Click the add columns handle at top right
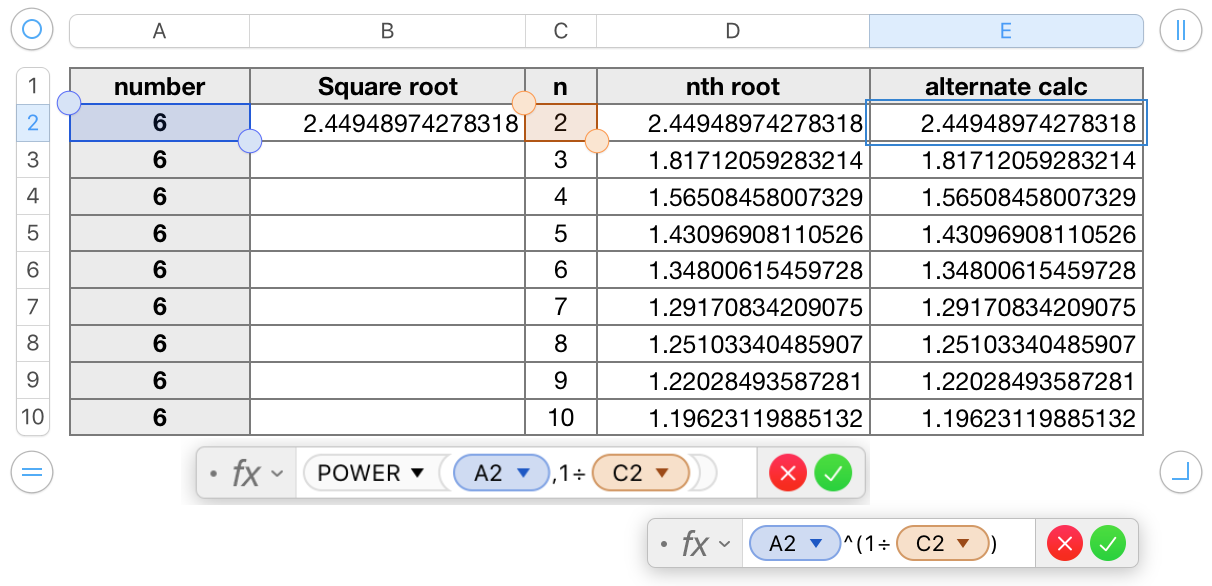Screen dimensions: 1212x586 click(1181, 30)
